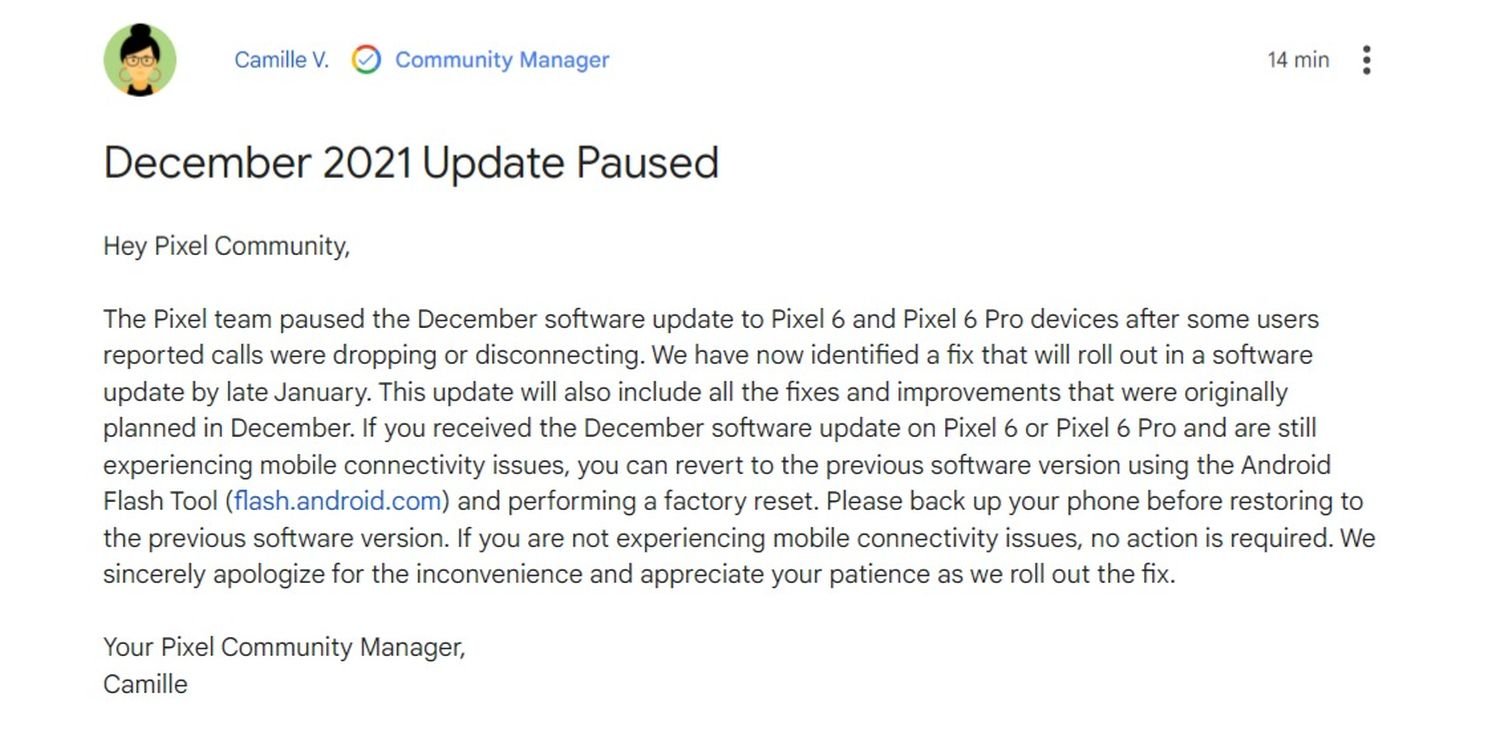This screenshot has height=734, width=1500.
Task: Click 'Your Pixel Community Manager,' signature line
Action: (284, 647)
